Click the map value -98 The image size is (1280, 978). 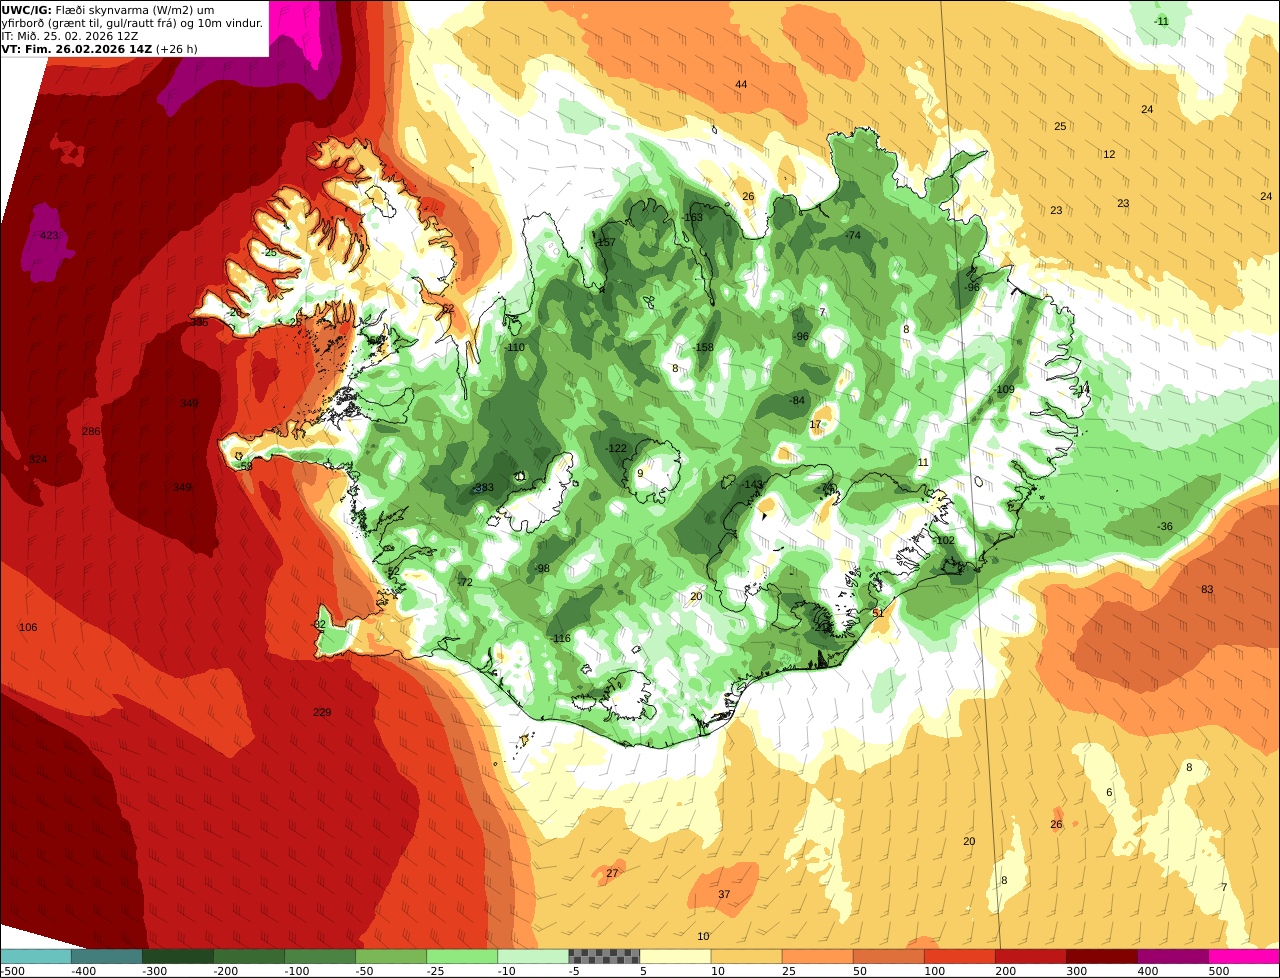tap(542, 569)
